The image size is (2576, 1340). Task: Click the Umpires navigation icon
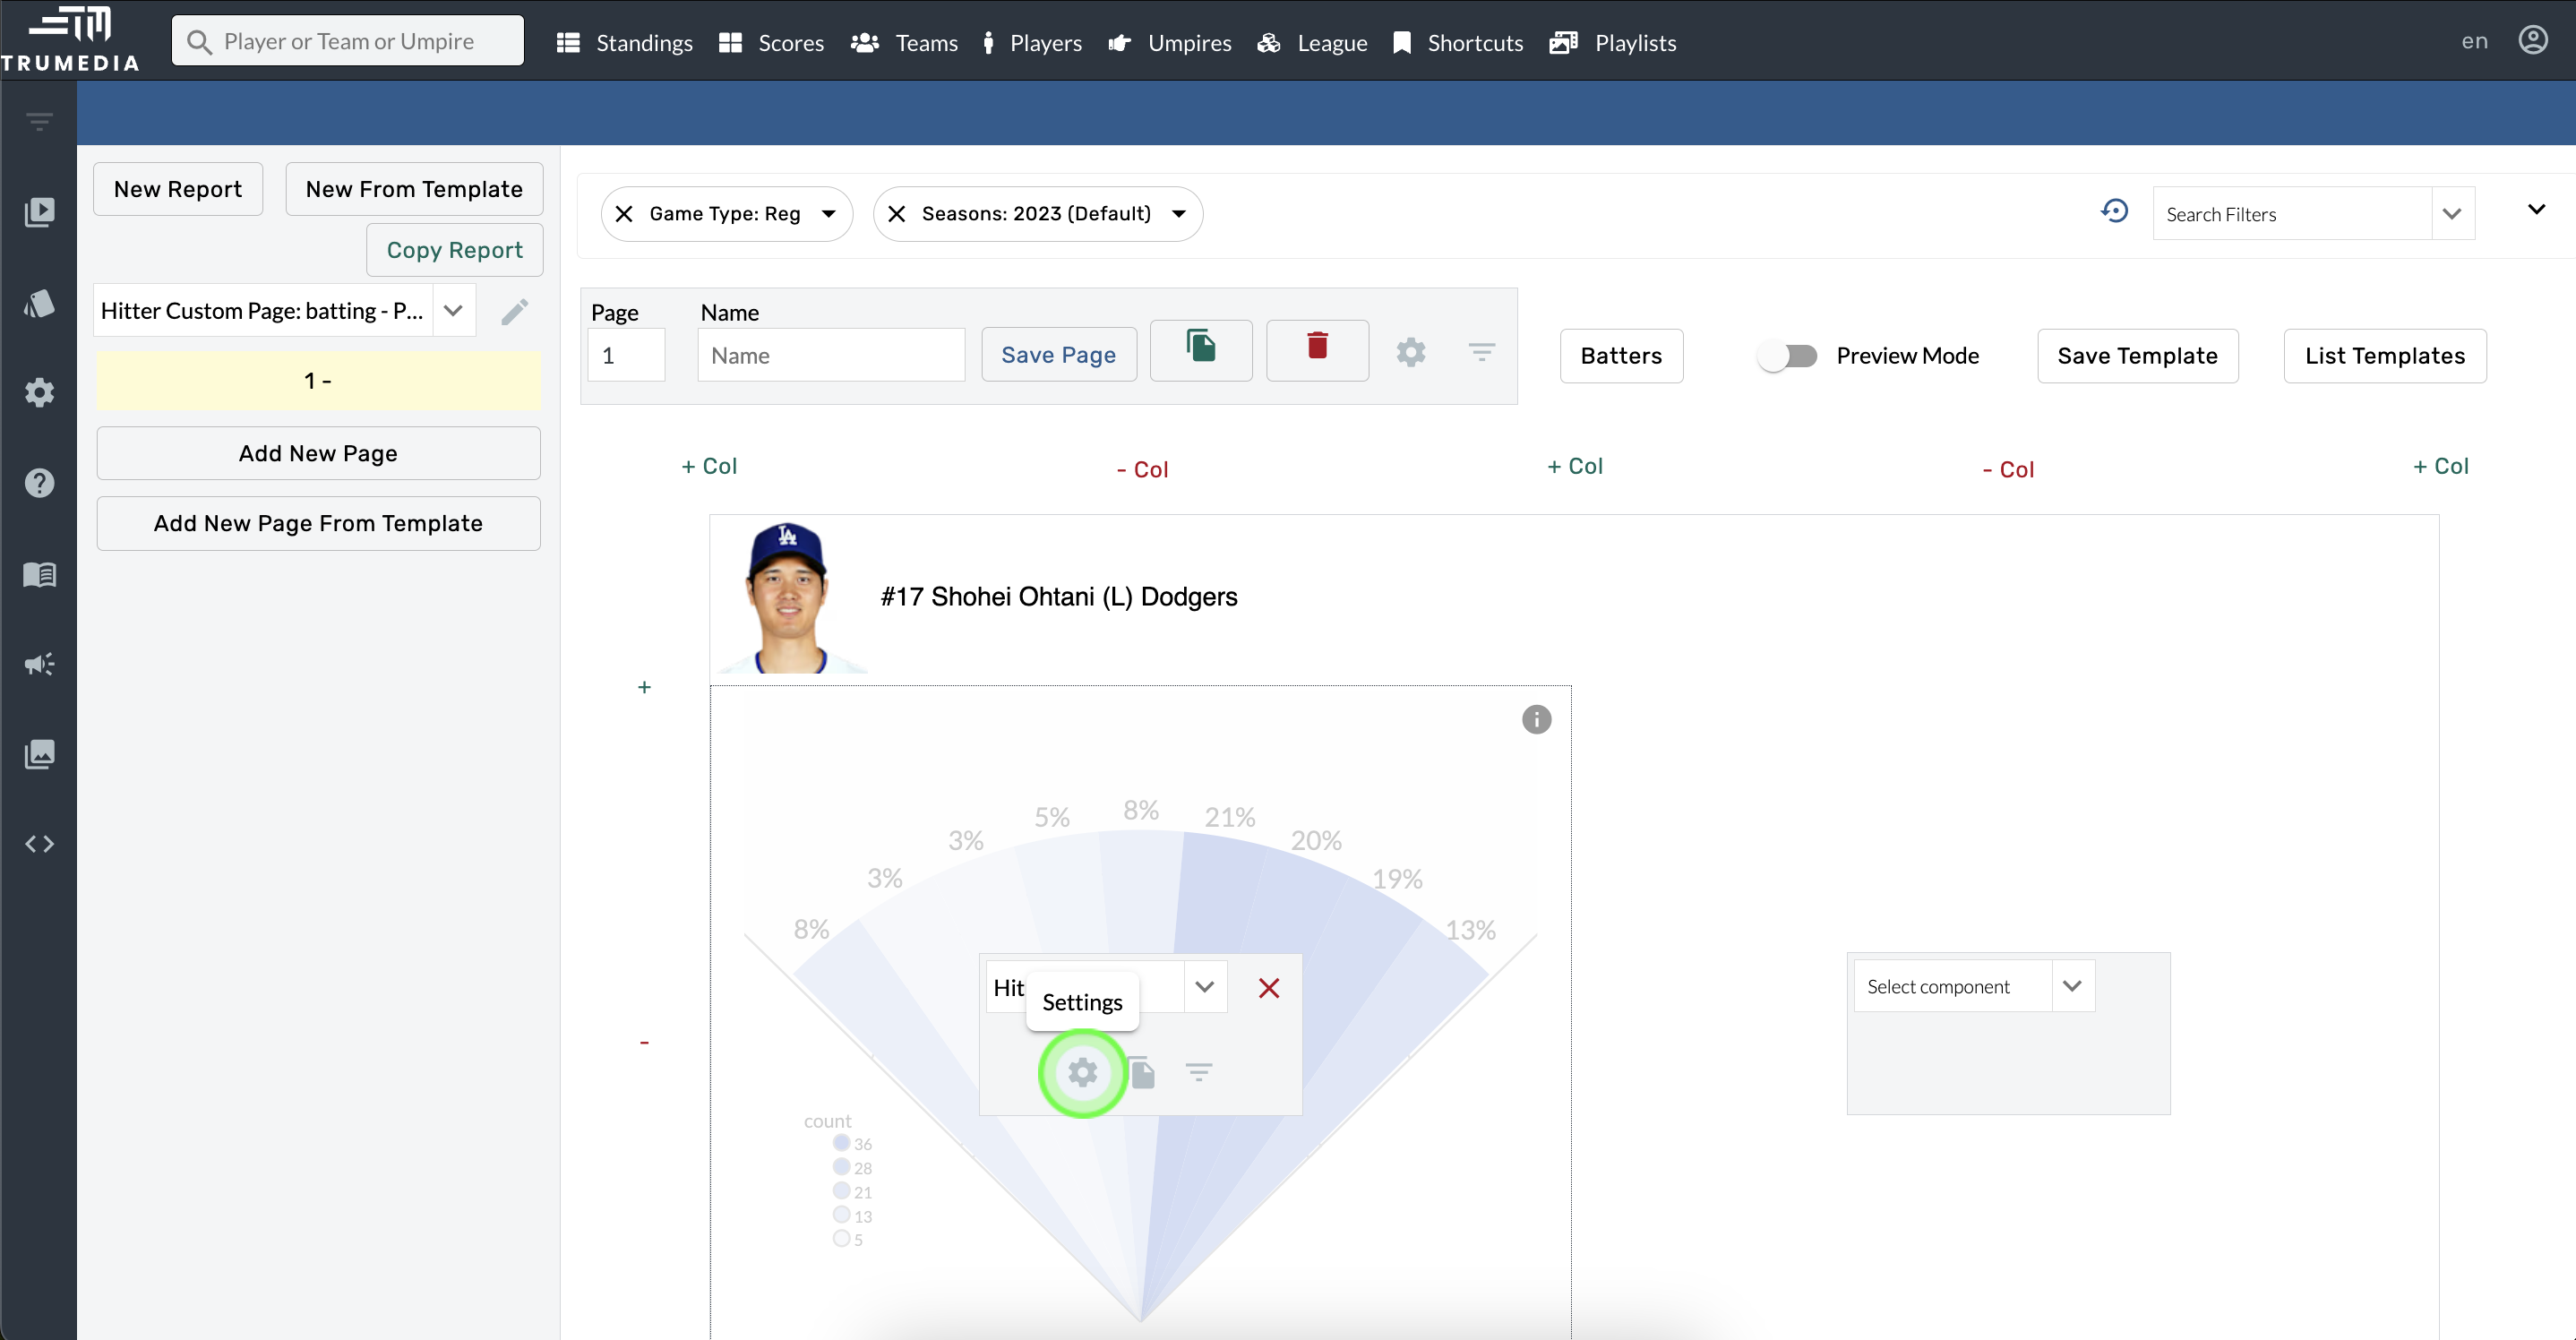coord(1120,41)
